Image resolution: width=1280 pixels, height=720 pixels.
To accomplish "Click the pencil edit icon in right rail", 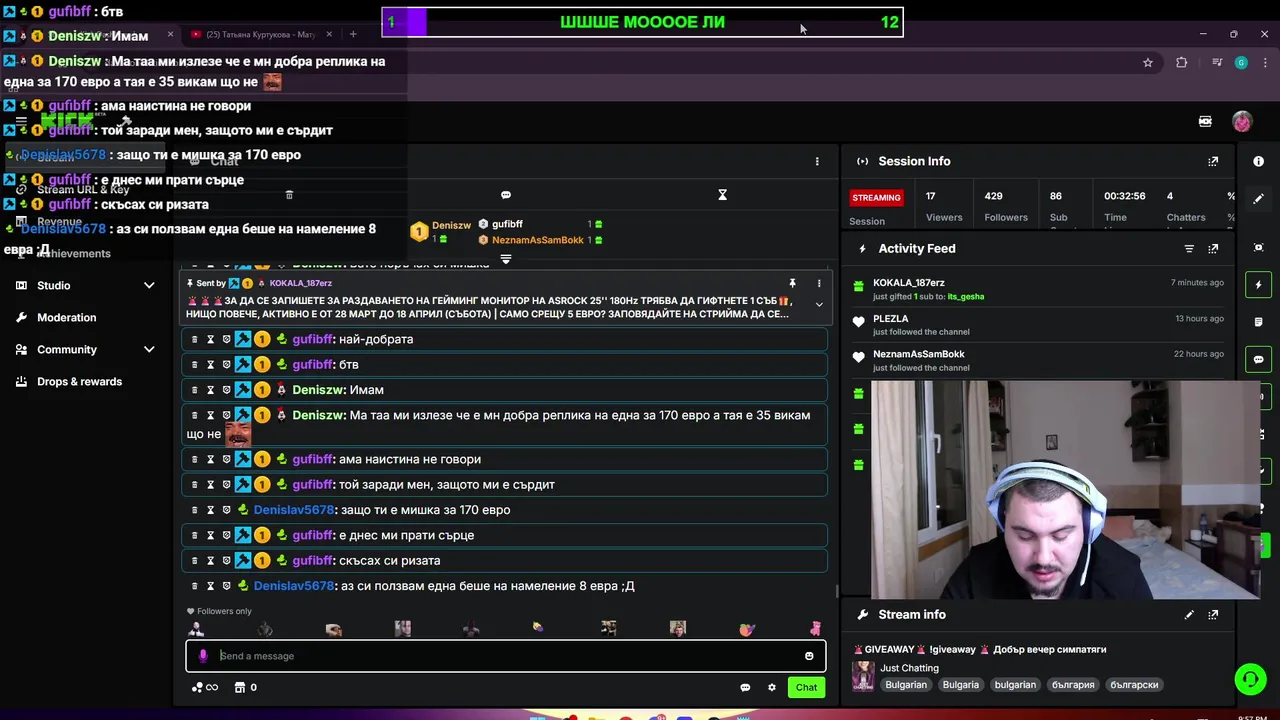I will tap(1258, 198).
